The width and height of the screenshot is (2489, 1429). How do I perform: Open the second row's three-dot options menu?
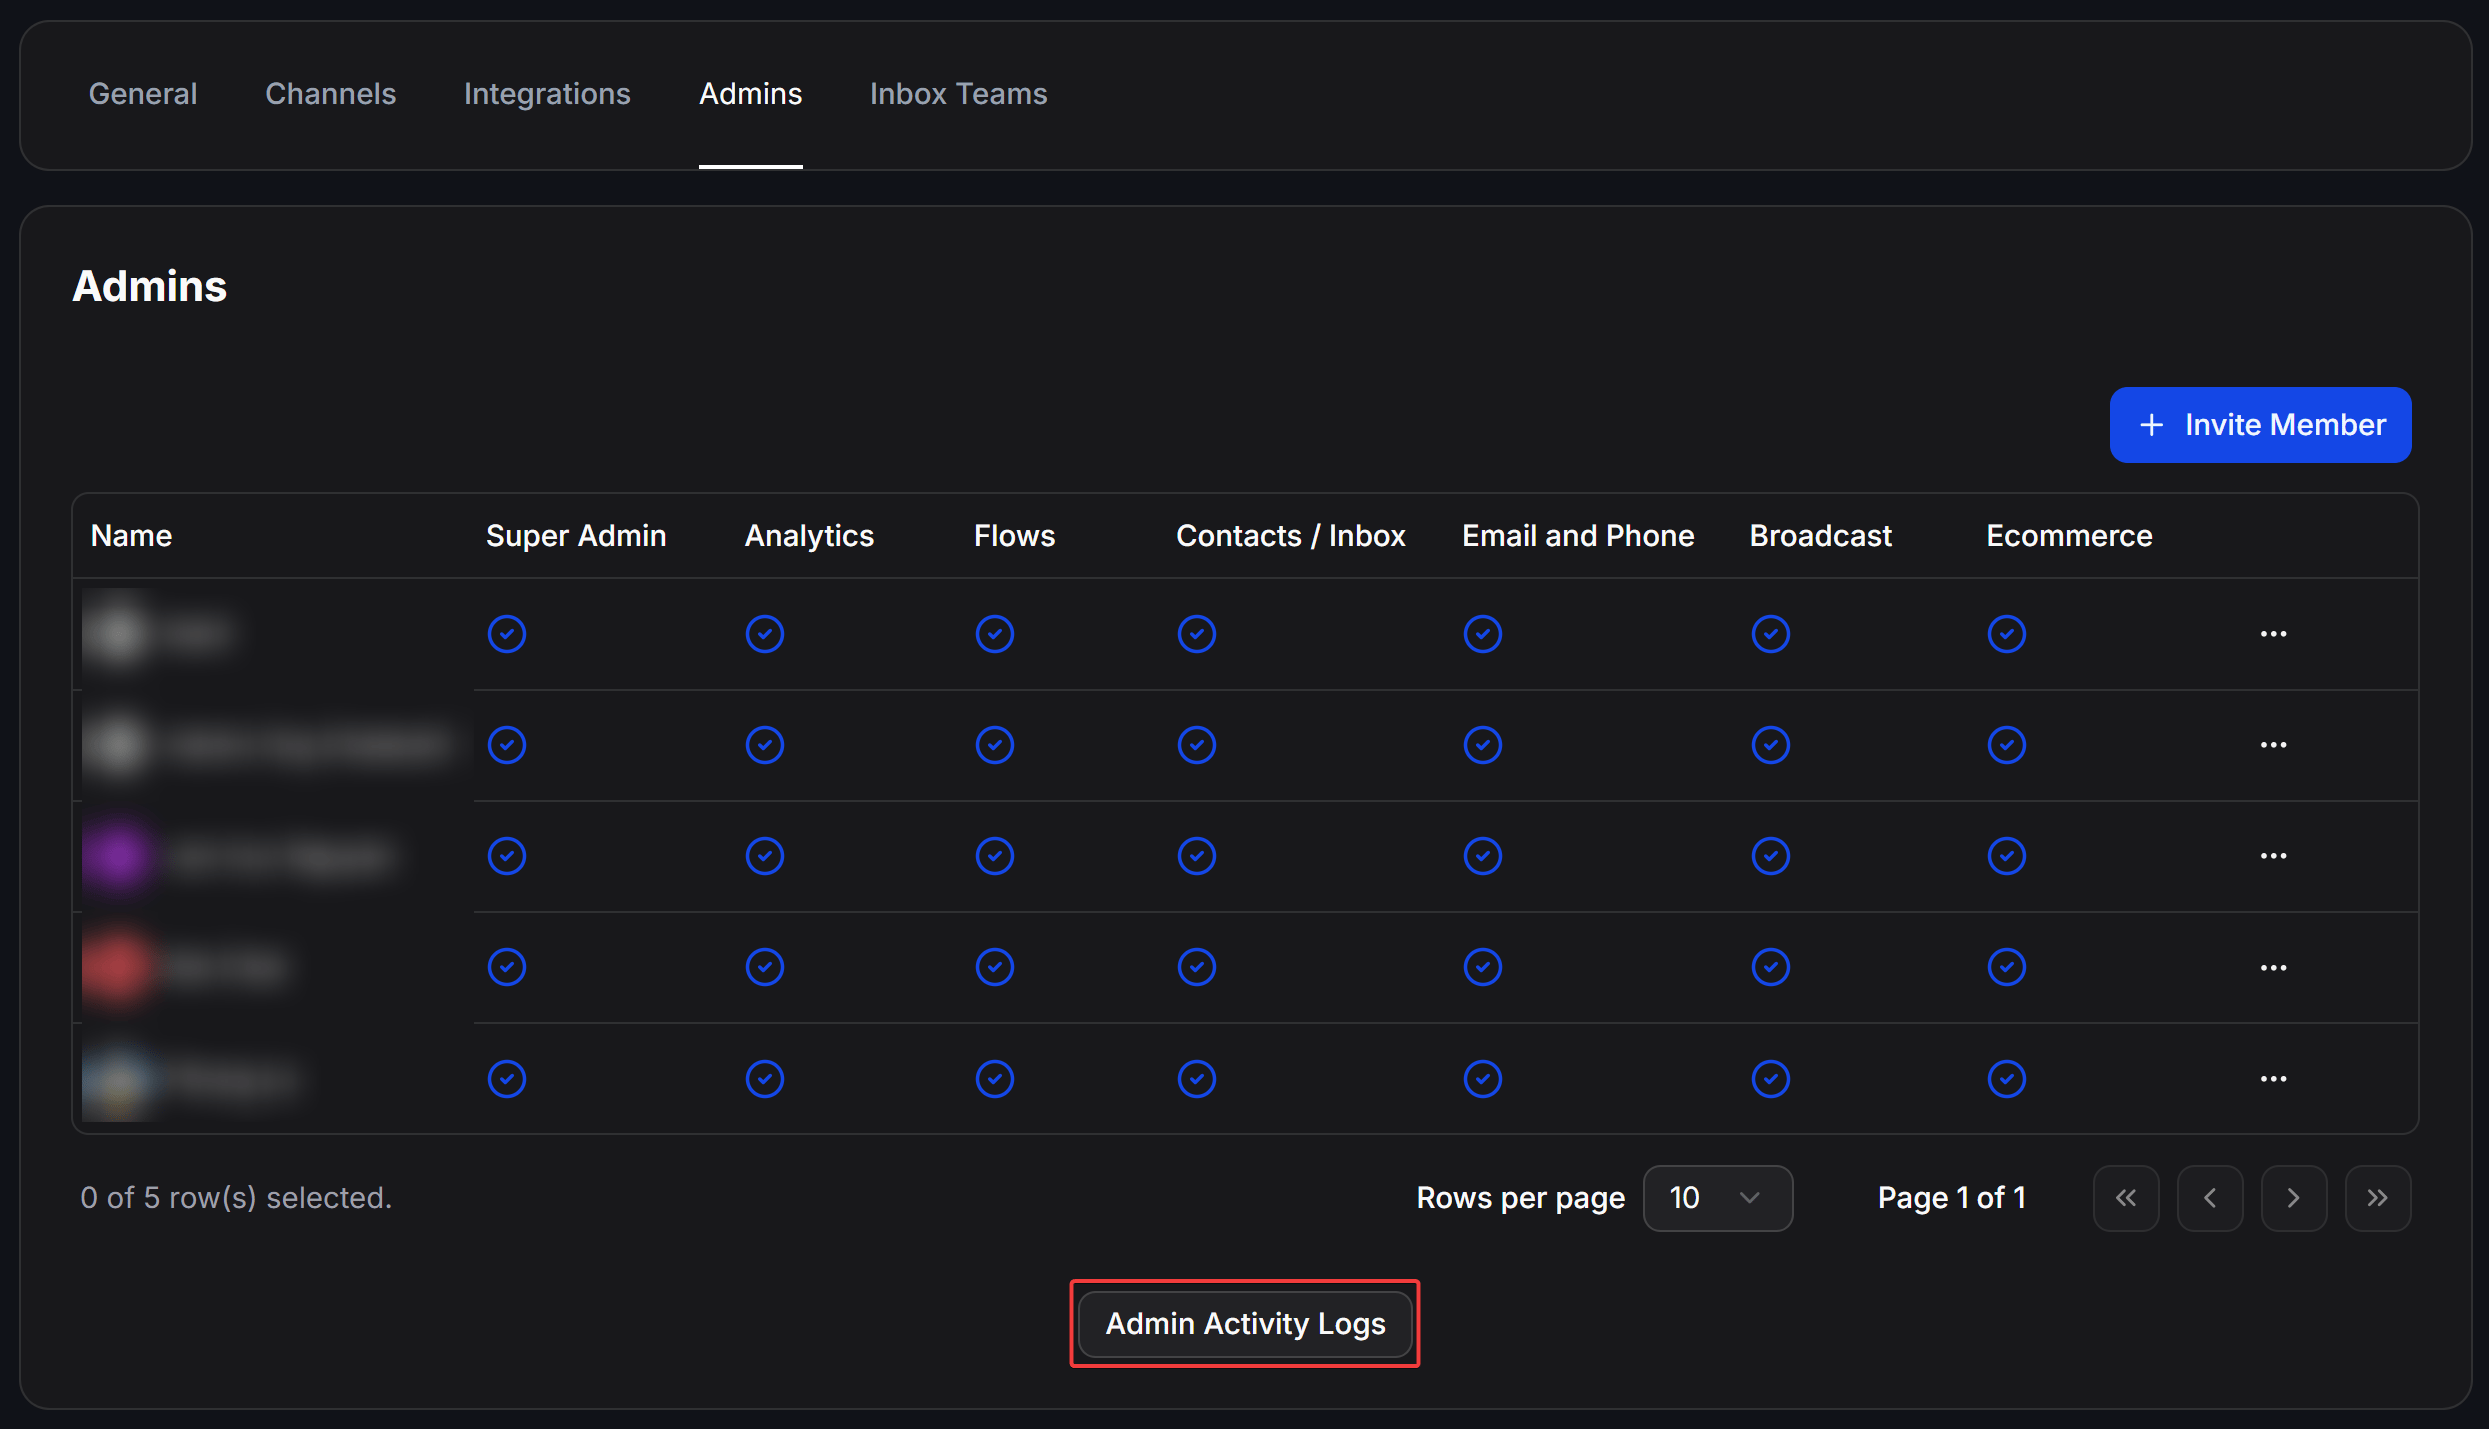[x=2273, y=745]
